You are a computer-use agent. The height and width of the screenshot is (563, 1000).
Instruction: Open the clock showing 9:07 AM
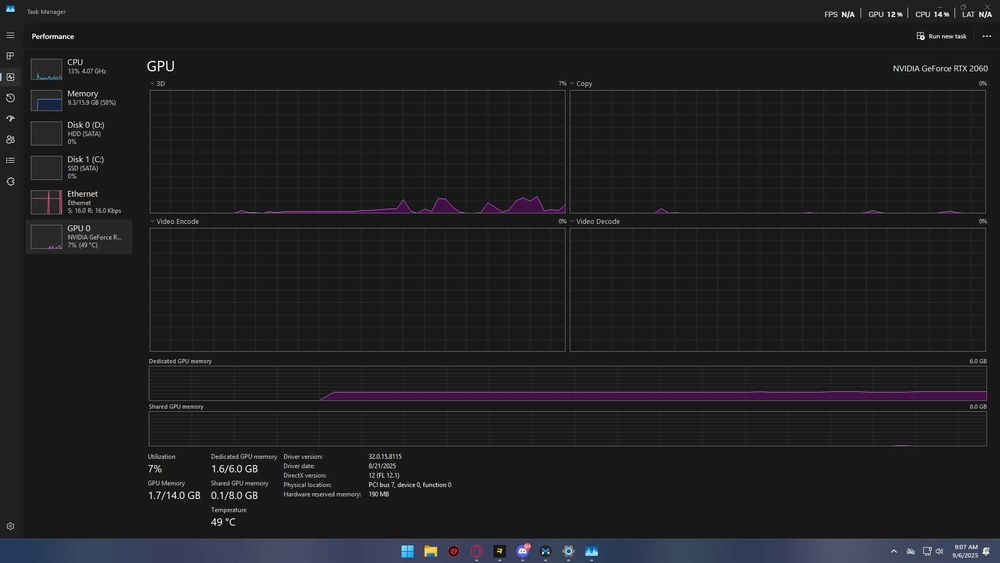click(965, 552)
